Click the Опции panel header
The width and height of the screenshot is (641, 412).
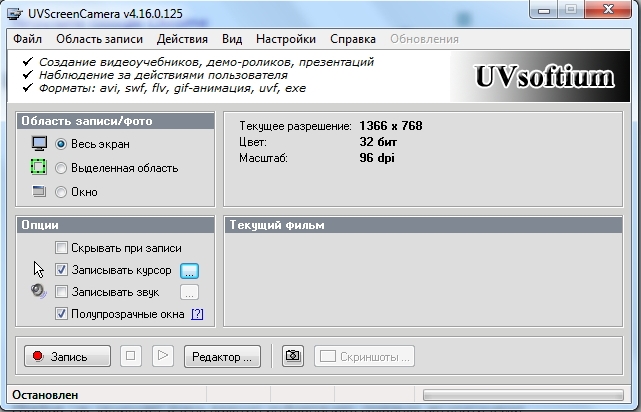[116, 225]
